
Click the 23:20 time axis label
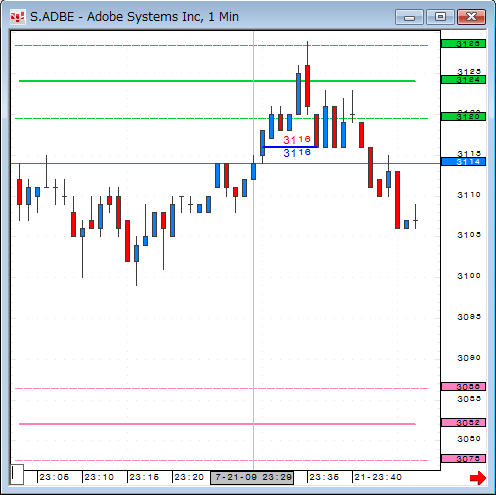tap(189, 477)
